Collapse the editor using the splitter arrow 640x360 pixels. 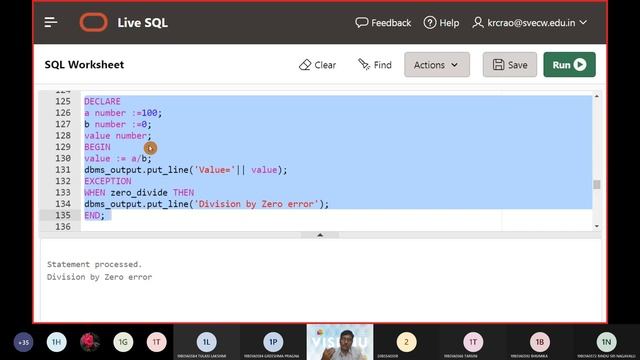320,235
